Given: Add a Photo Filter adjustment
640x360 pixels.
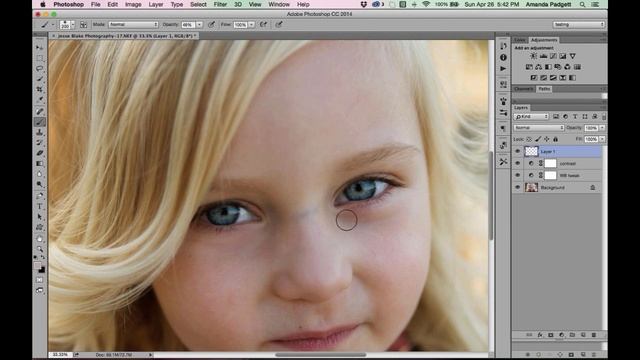Looking at the screenshot, I should (x=558, y=67).
